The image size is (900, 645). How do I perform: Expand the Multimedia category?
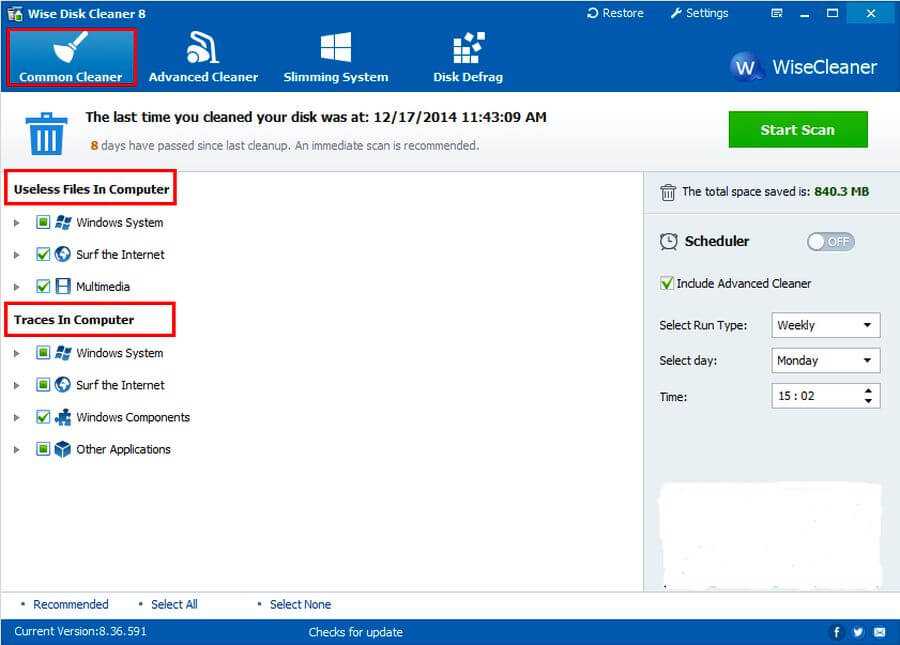point(16,286)
